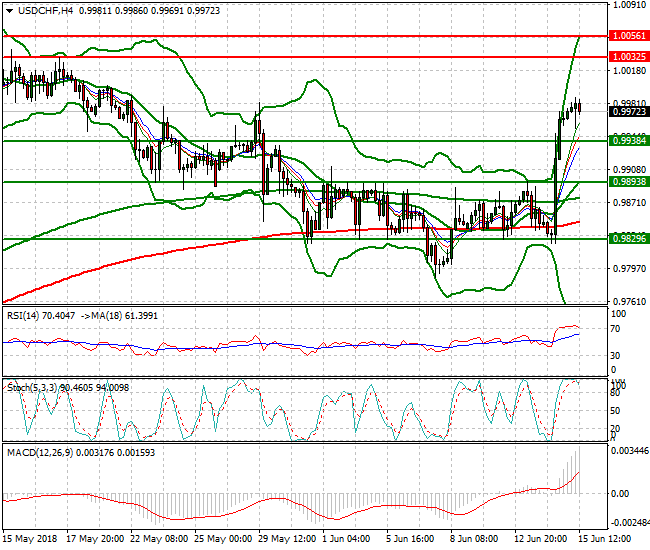Click the 0.99080 price scale value
This screenshot has height=550, width=650.
(629, 170)
